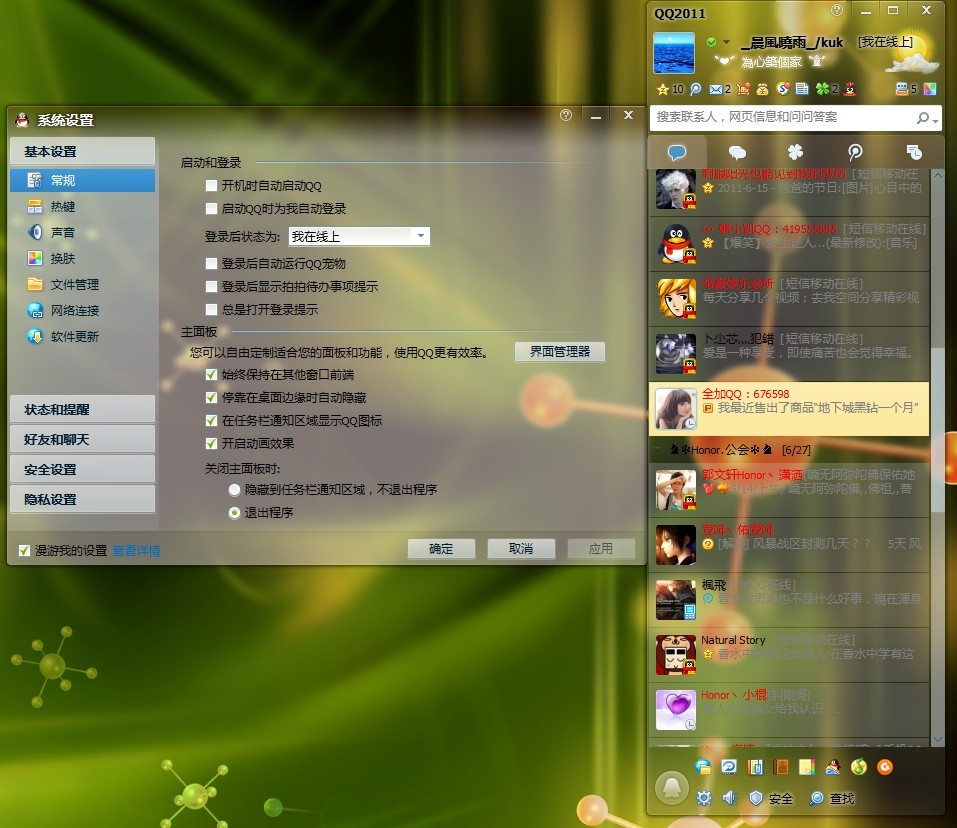The image size is (957, 828).
Task: Open QQ Zone star icon in QQ2011
Action: (x=663, y=90)
